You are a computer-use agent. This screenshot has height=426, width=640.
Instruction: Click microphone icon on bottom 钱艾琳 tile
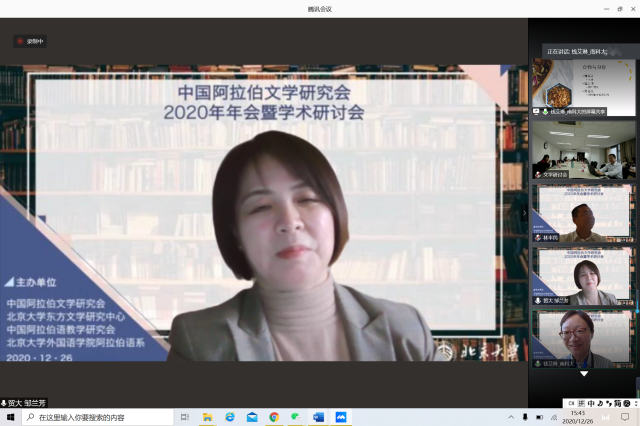(538, 365)
